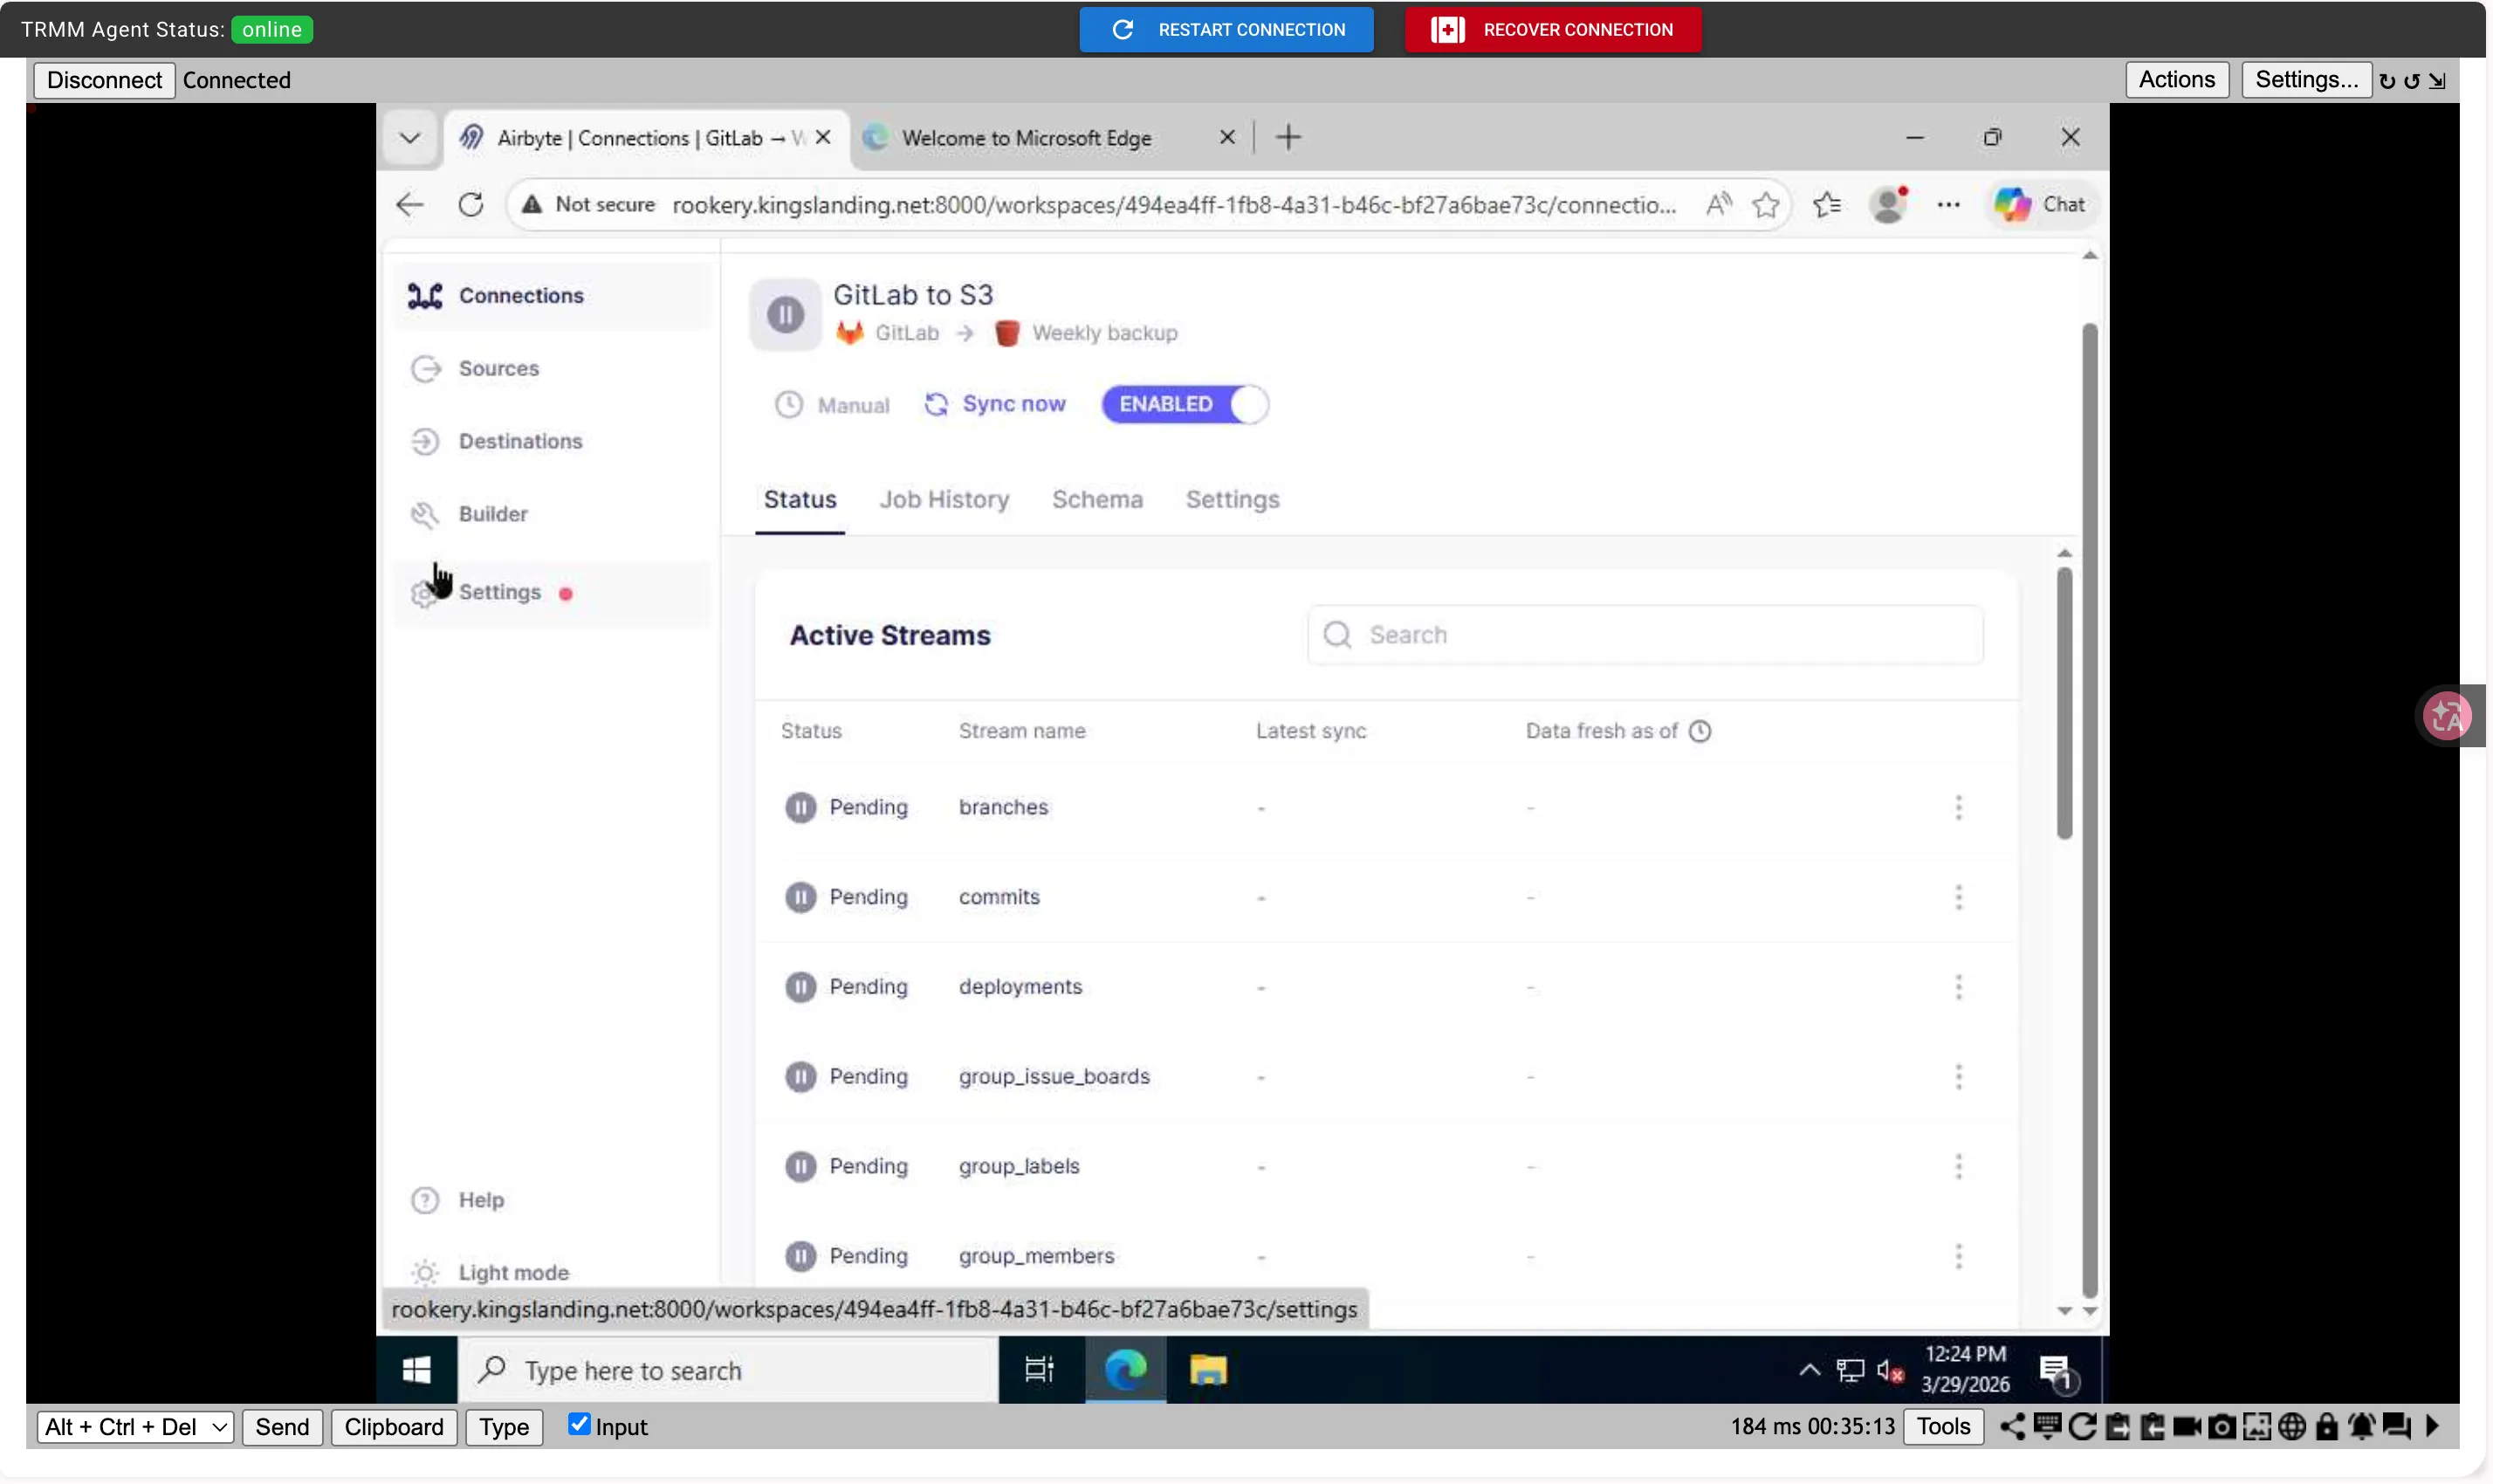Click the Disconnect button
This screenshot has width=2493, height=1484.
(x=104, y=80)
